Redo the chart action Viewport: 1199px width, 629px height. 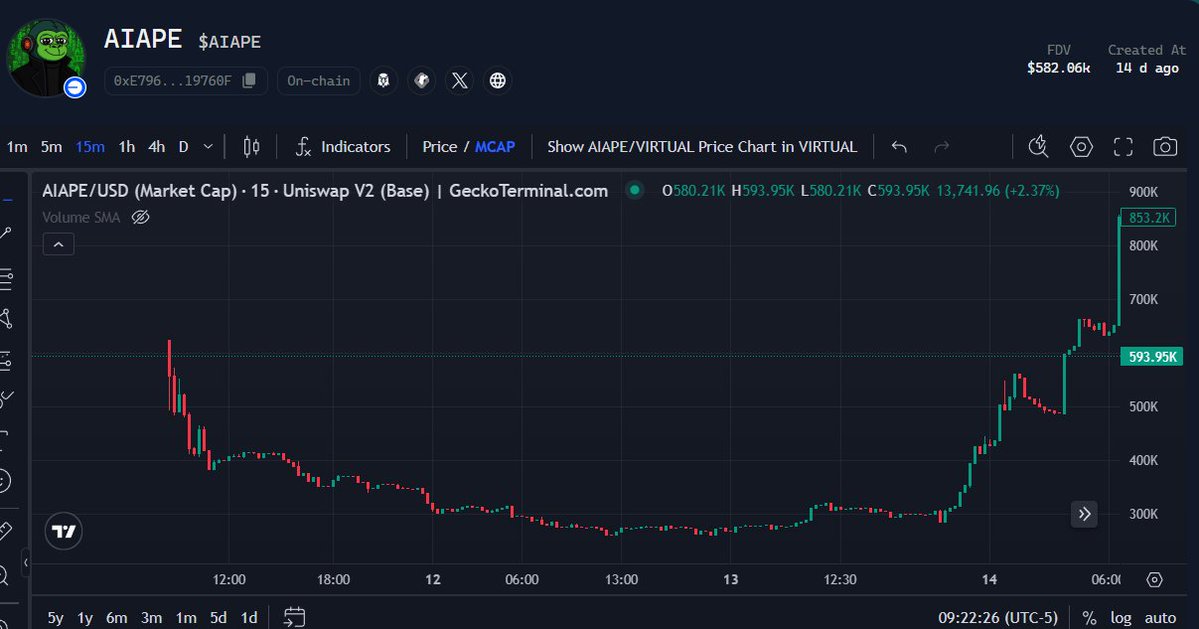(941, 147)
